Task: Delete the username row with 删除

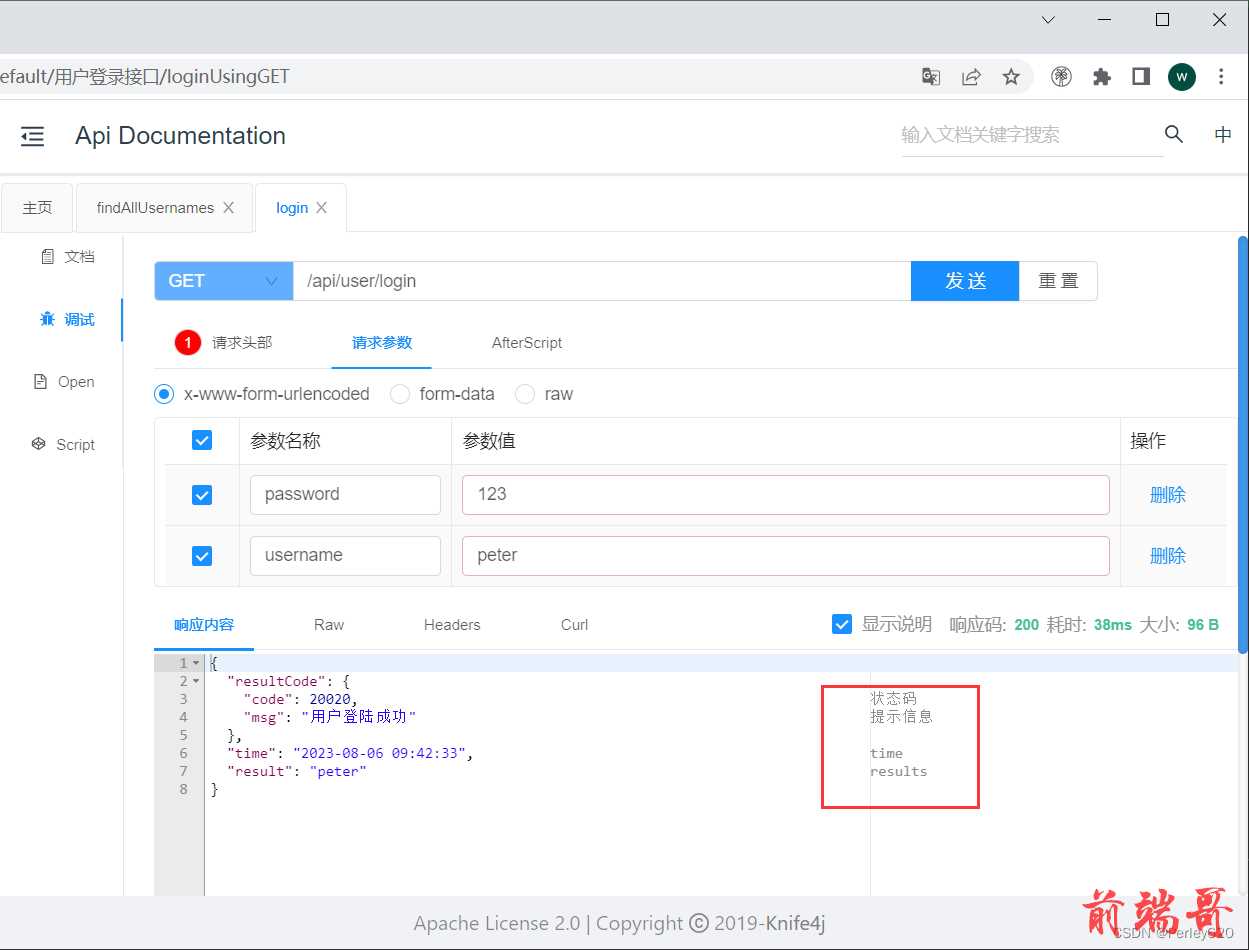Action: point(1168,556)
